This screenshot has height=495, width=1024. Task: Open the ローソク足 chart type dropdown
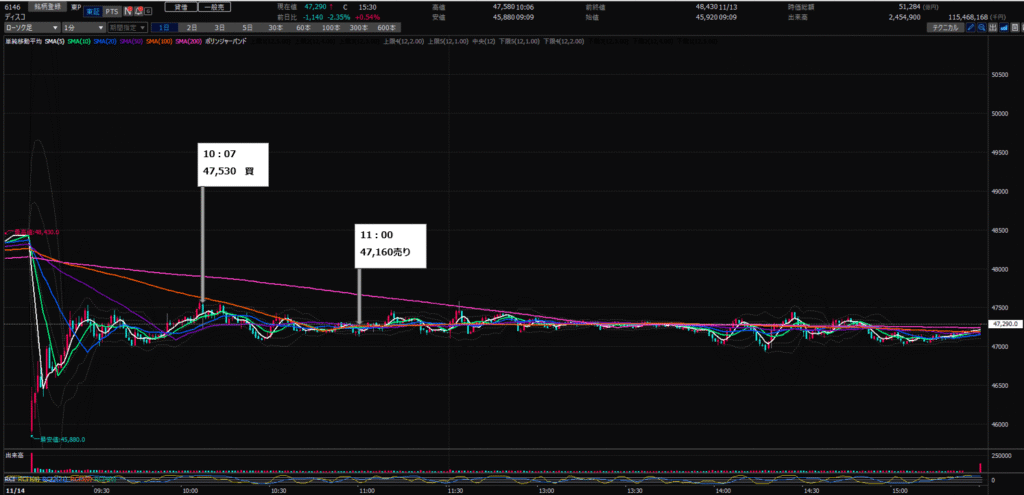tap(30, 28)
